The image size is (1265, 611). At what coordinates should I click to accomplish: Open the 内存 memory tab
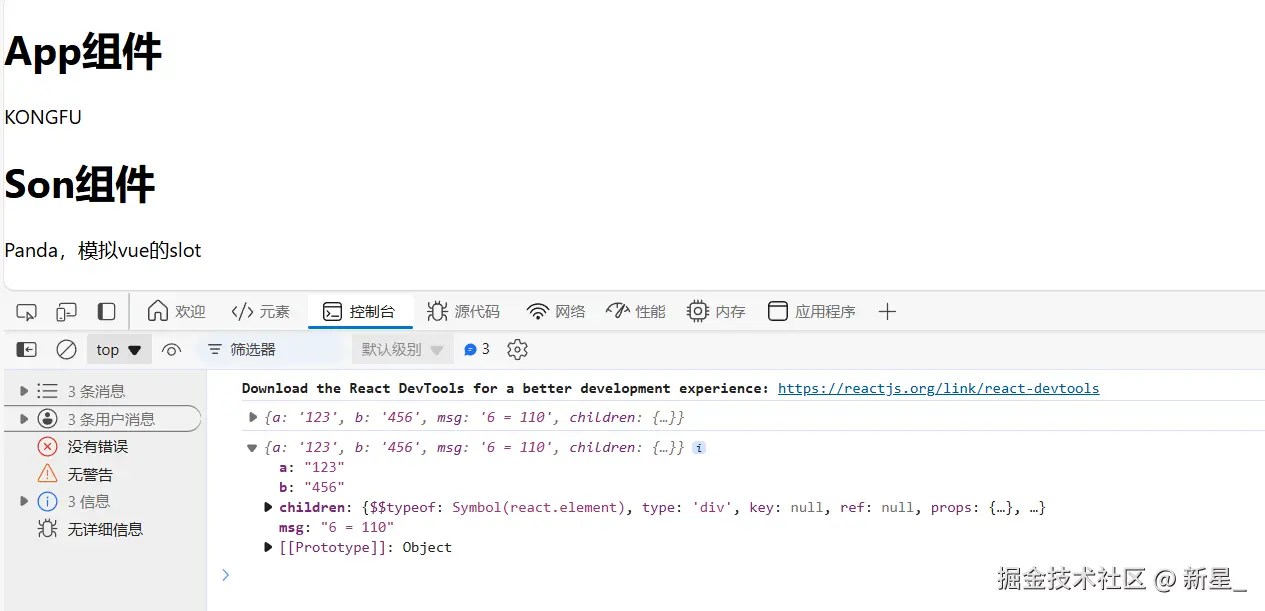[x=716, y=312]
